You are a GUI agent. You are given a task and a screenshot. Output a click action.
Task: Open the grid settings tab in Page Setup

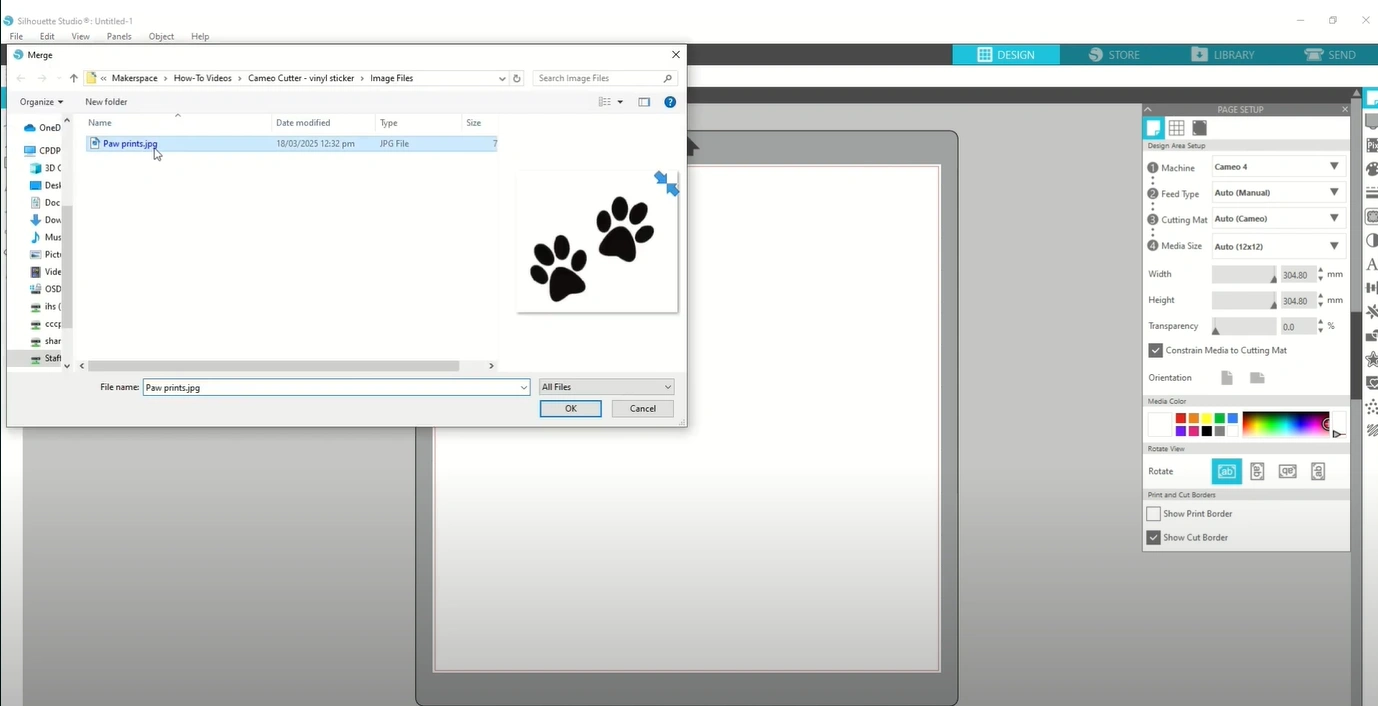(1176, 128)
